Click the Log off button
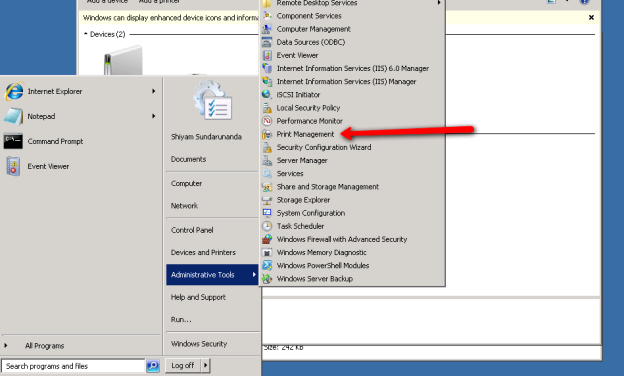 pos(183,365)
